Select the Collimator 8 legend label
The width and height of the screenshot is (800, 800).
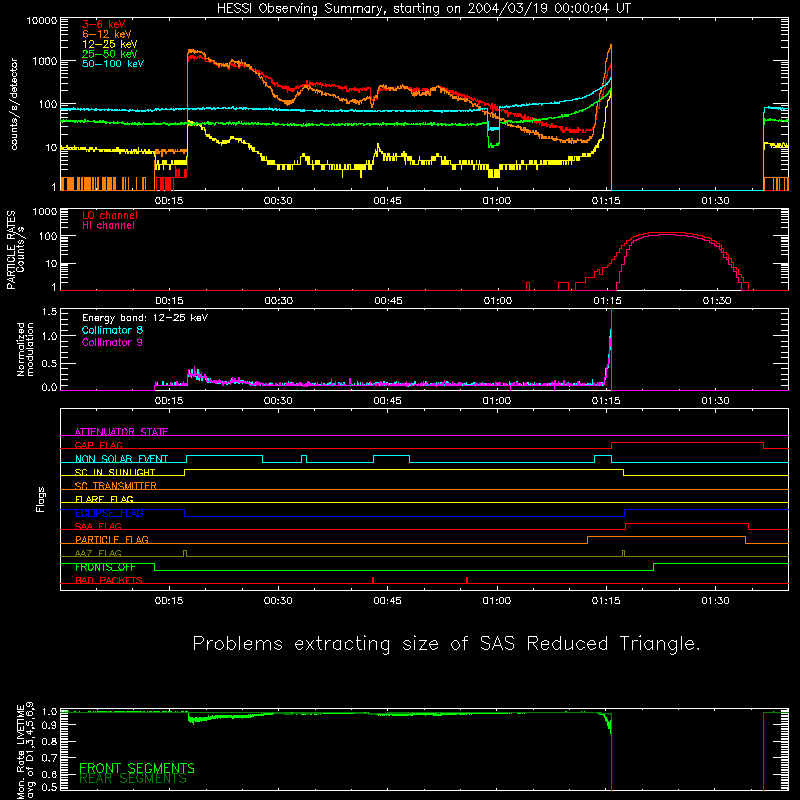[112, 330]
